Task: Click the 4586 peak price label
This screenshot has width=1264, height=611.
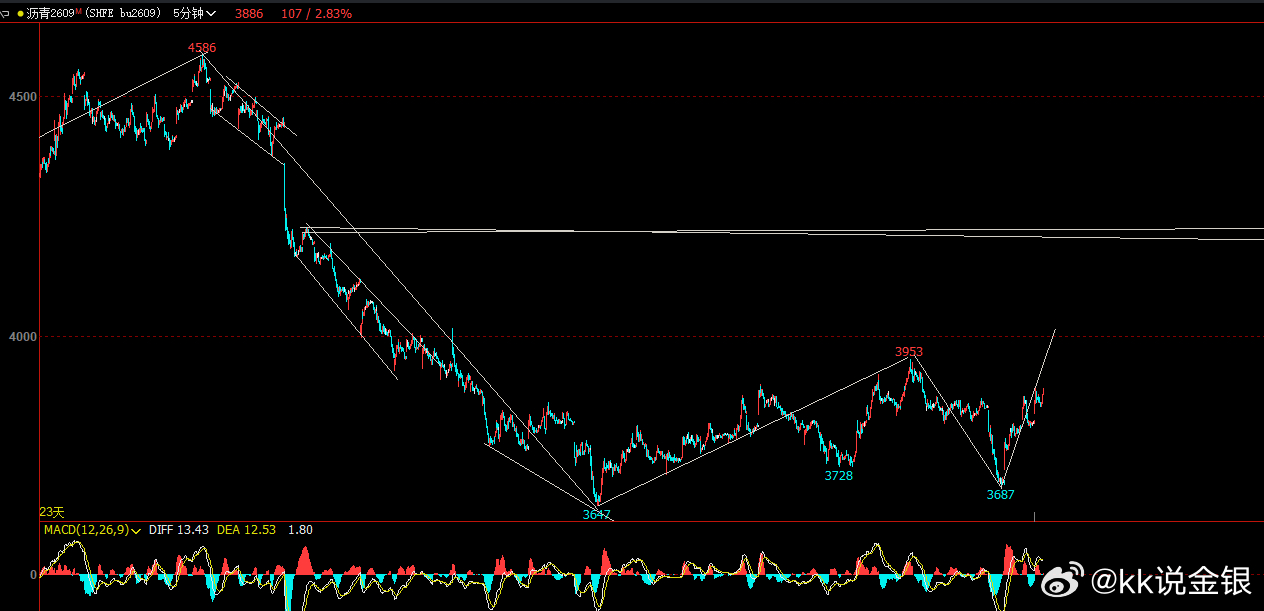Action: tap(202, 47)
